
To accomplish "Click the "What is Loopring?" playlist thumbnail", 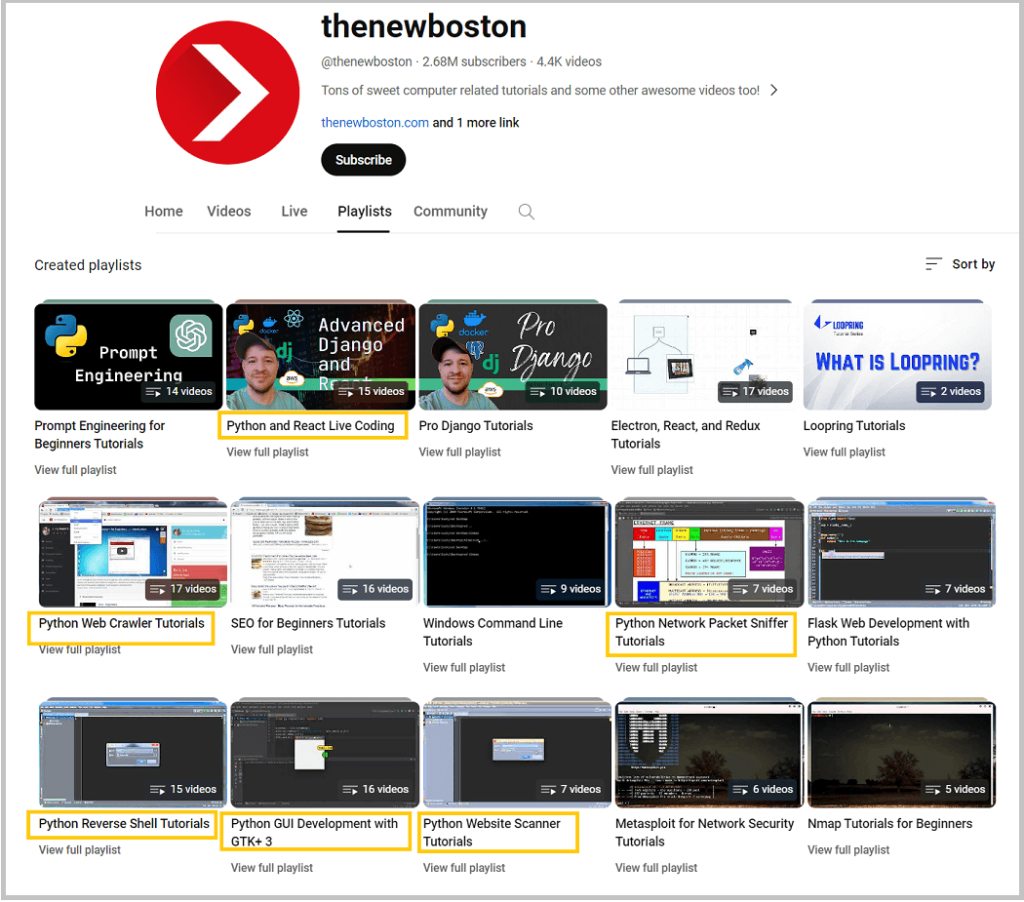I will pyautogui.click(x=897, y=354).
